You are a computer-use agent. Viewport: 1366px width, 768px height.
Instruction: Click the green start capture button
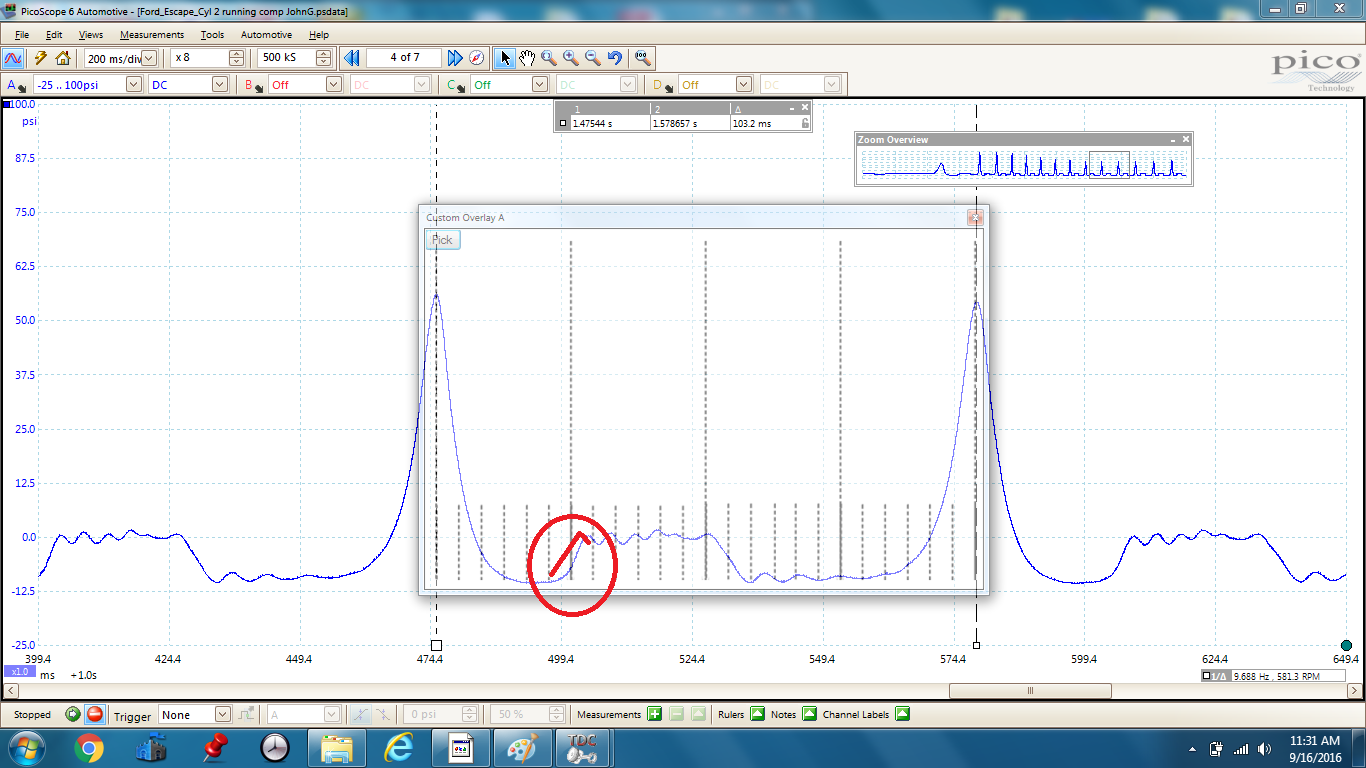[x=73, y=714]
